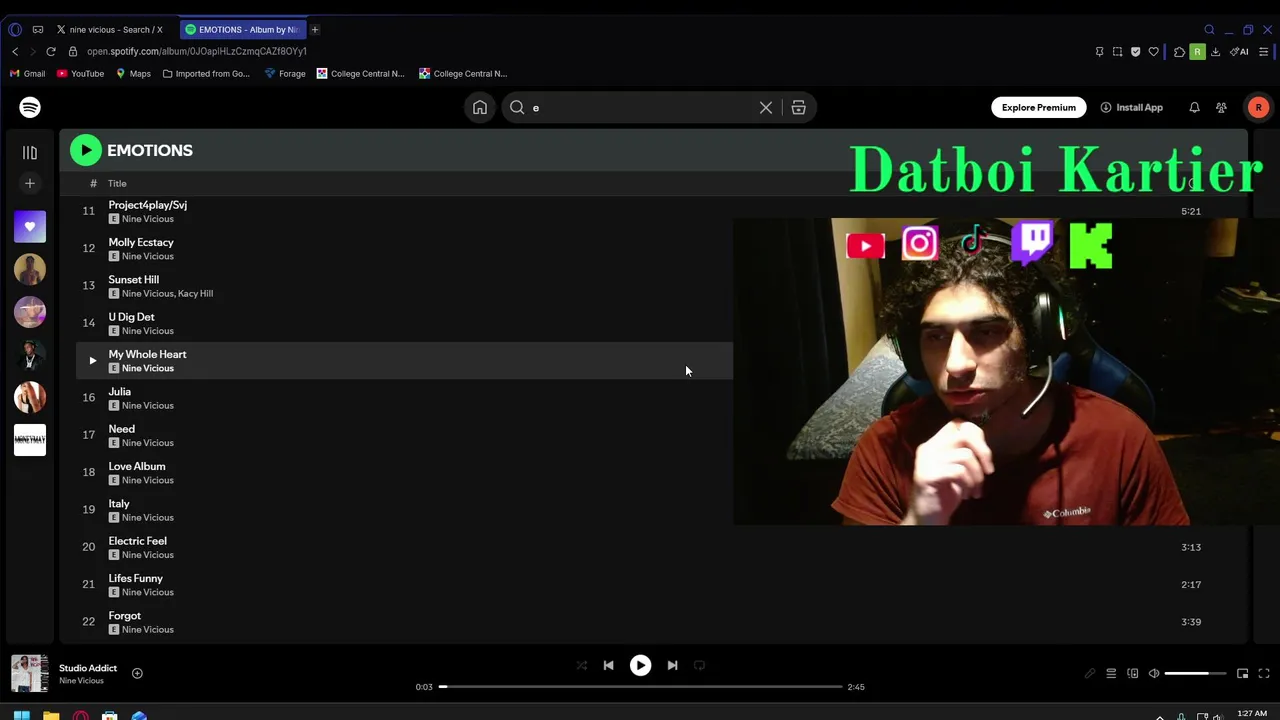This screenshot has width=1280, height=720.
Task: Seek on the song progress bar
Action: pos(640,687)
